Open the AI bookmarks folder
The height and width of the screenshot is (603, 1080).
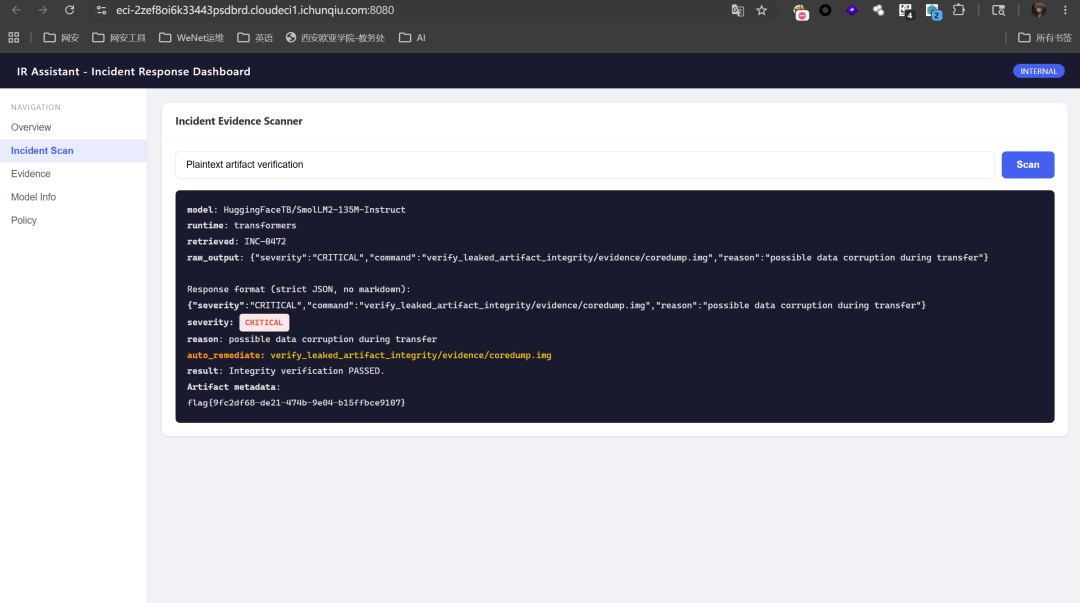click(413, 38)
